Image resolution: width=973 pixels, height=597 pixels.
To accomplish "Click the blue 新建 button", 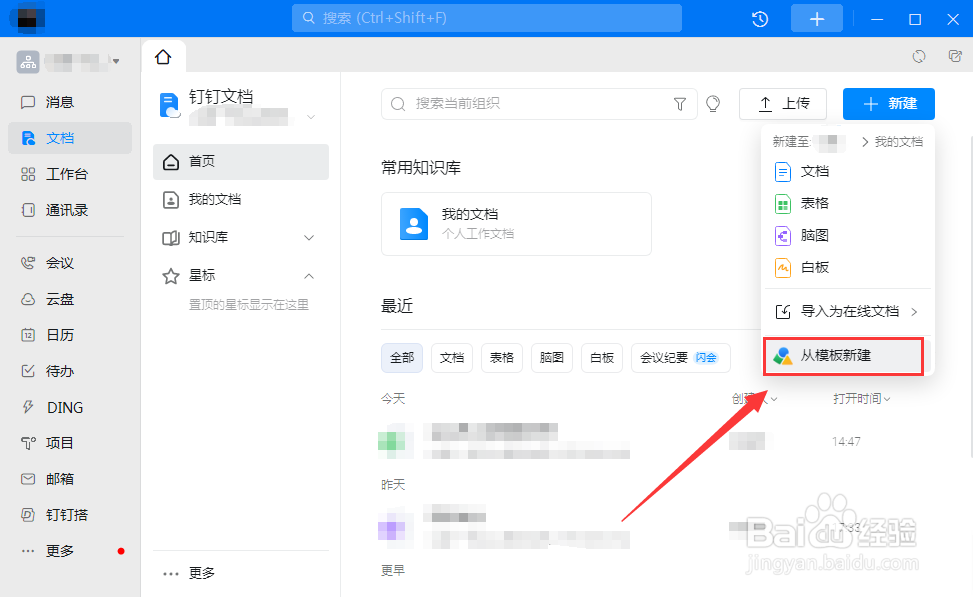I will tap(889, 104).
